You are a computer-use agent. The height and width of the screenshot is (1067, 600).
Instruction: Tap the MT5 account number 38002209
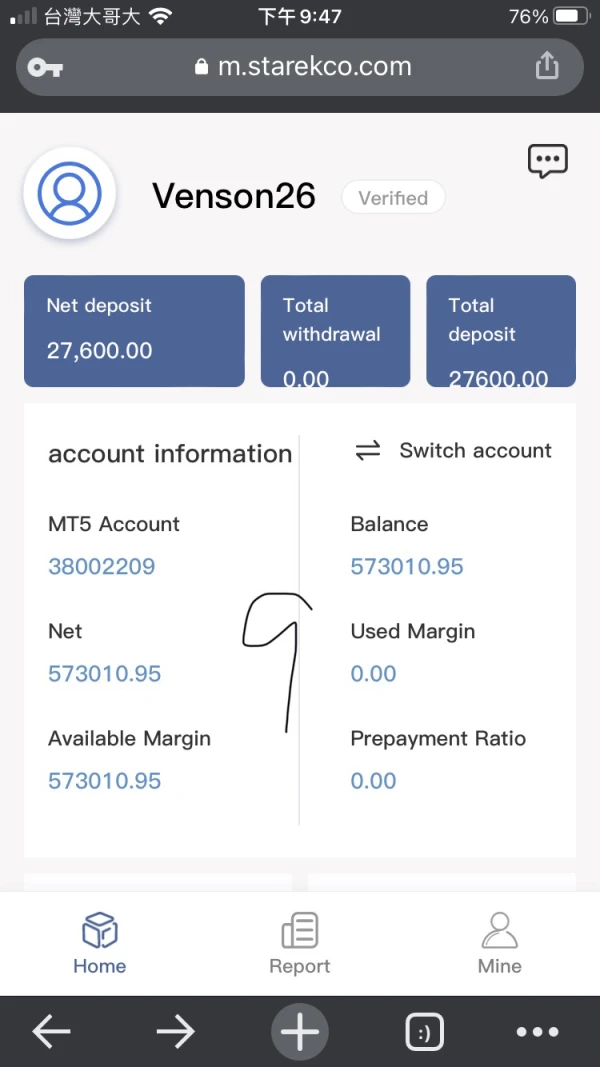point(102,566)
